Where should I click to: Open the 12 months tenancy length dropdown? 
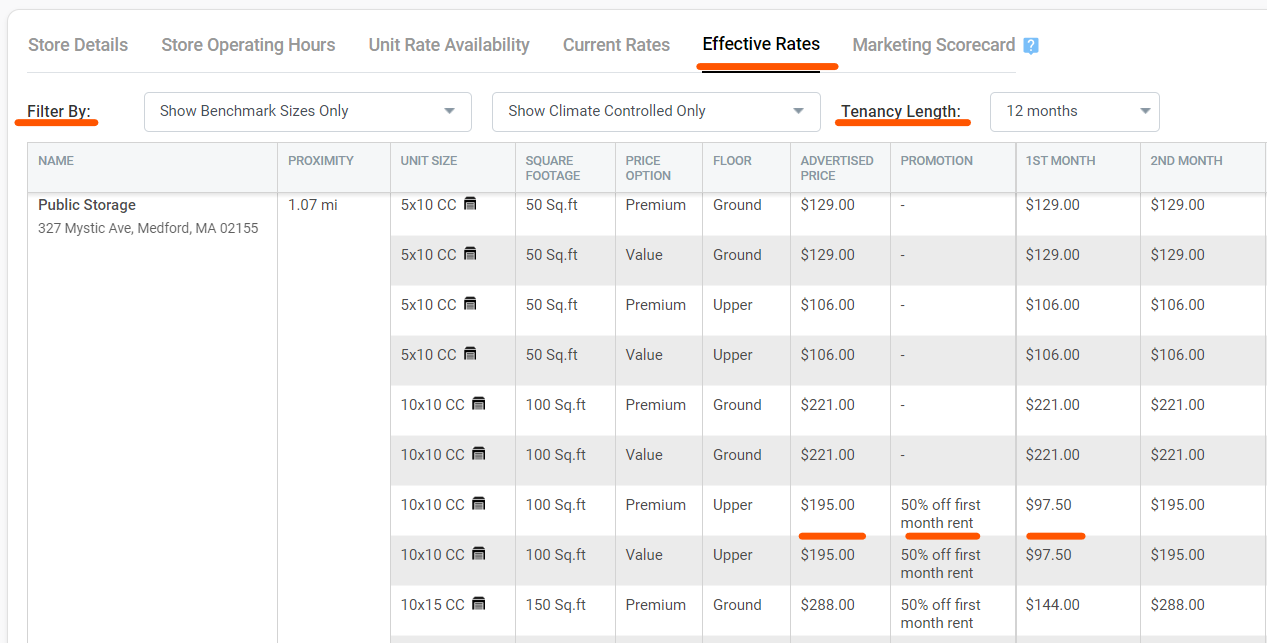(1075, 111)
